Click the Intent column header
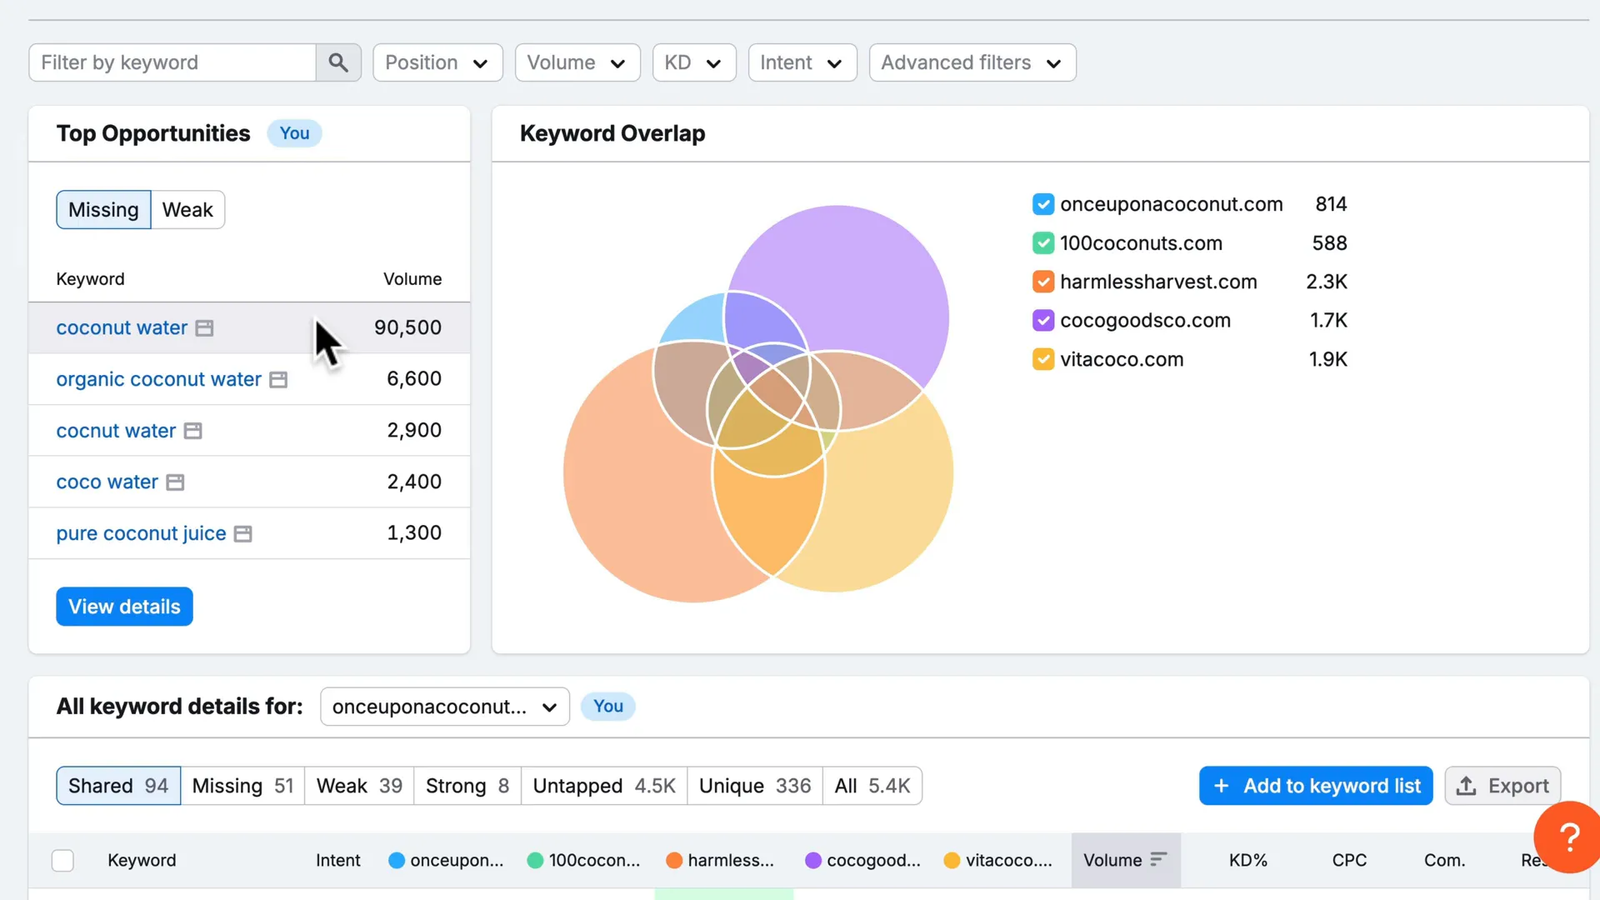This screenshot has width=1600, height=900. pyautogui.click(x=338, y=860)
